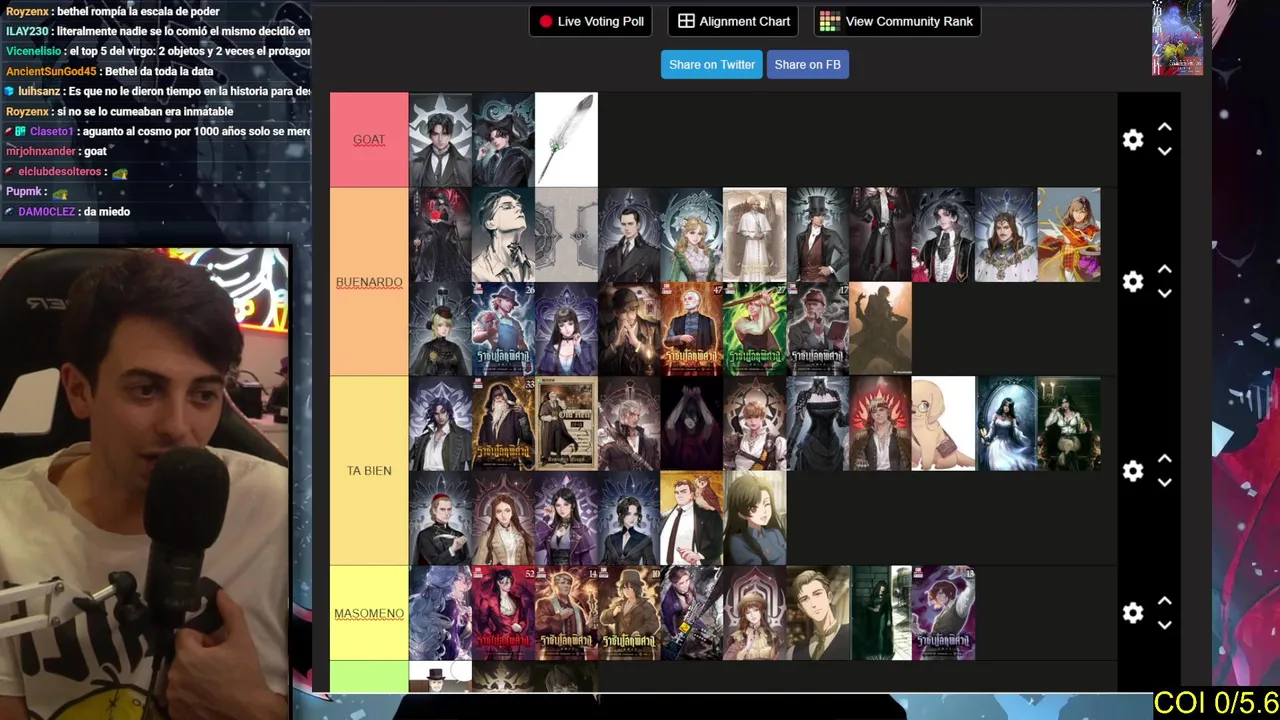This screenshot has height=720, width=1280.
Task: Open settings gear for MASOMENO row
Action: click(x=1132, y=613)
